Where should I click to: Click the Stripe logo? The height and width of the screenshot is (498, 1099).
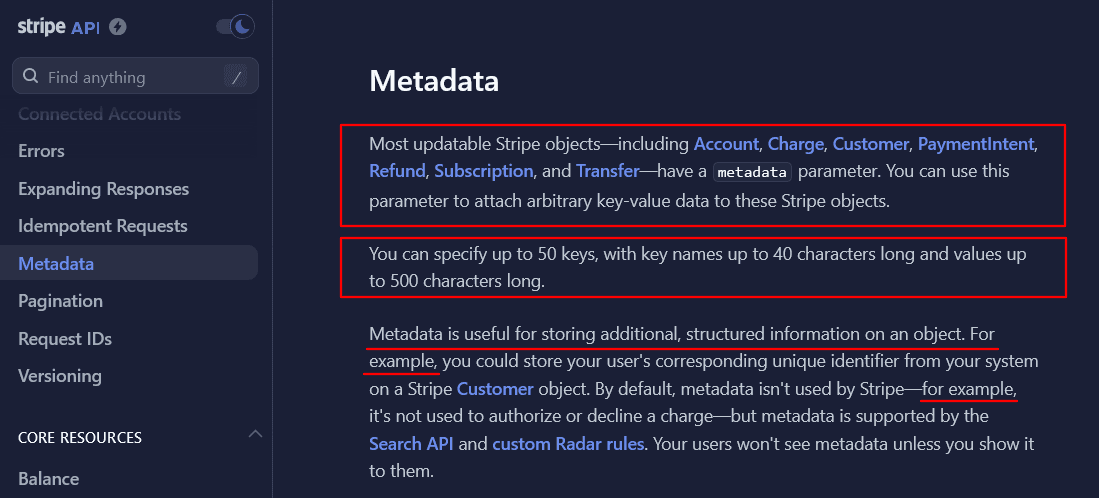[42, 26]
